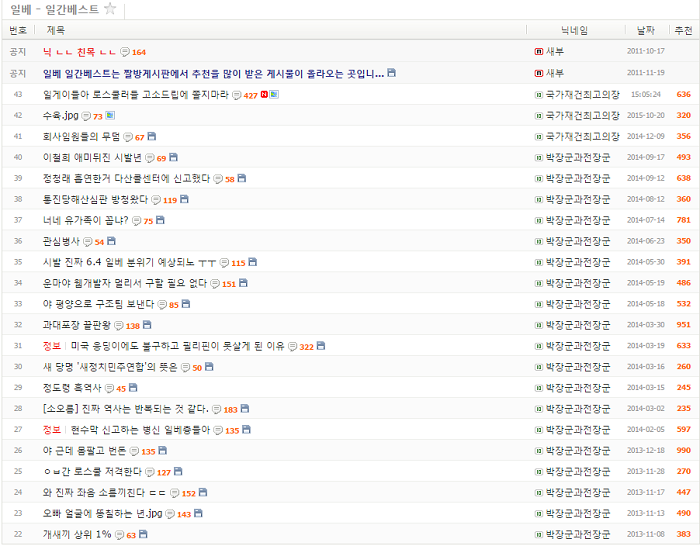Click the 일베 - 일간베스트 board title
Viewport: 700px width, 546px height.
point(54,9)
